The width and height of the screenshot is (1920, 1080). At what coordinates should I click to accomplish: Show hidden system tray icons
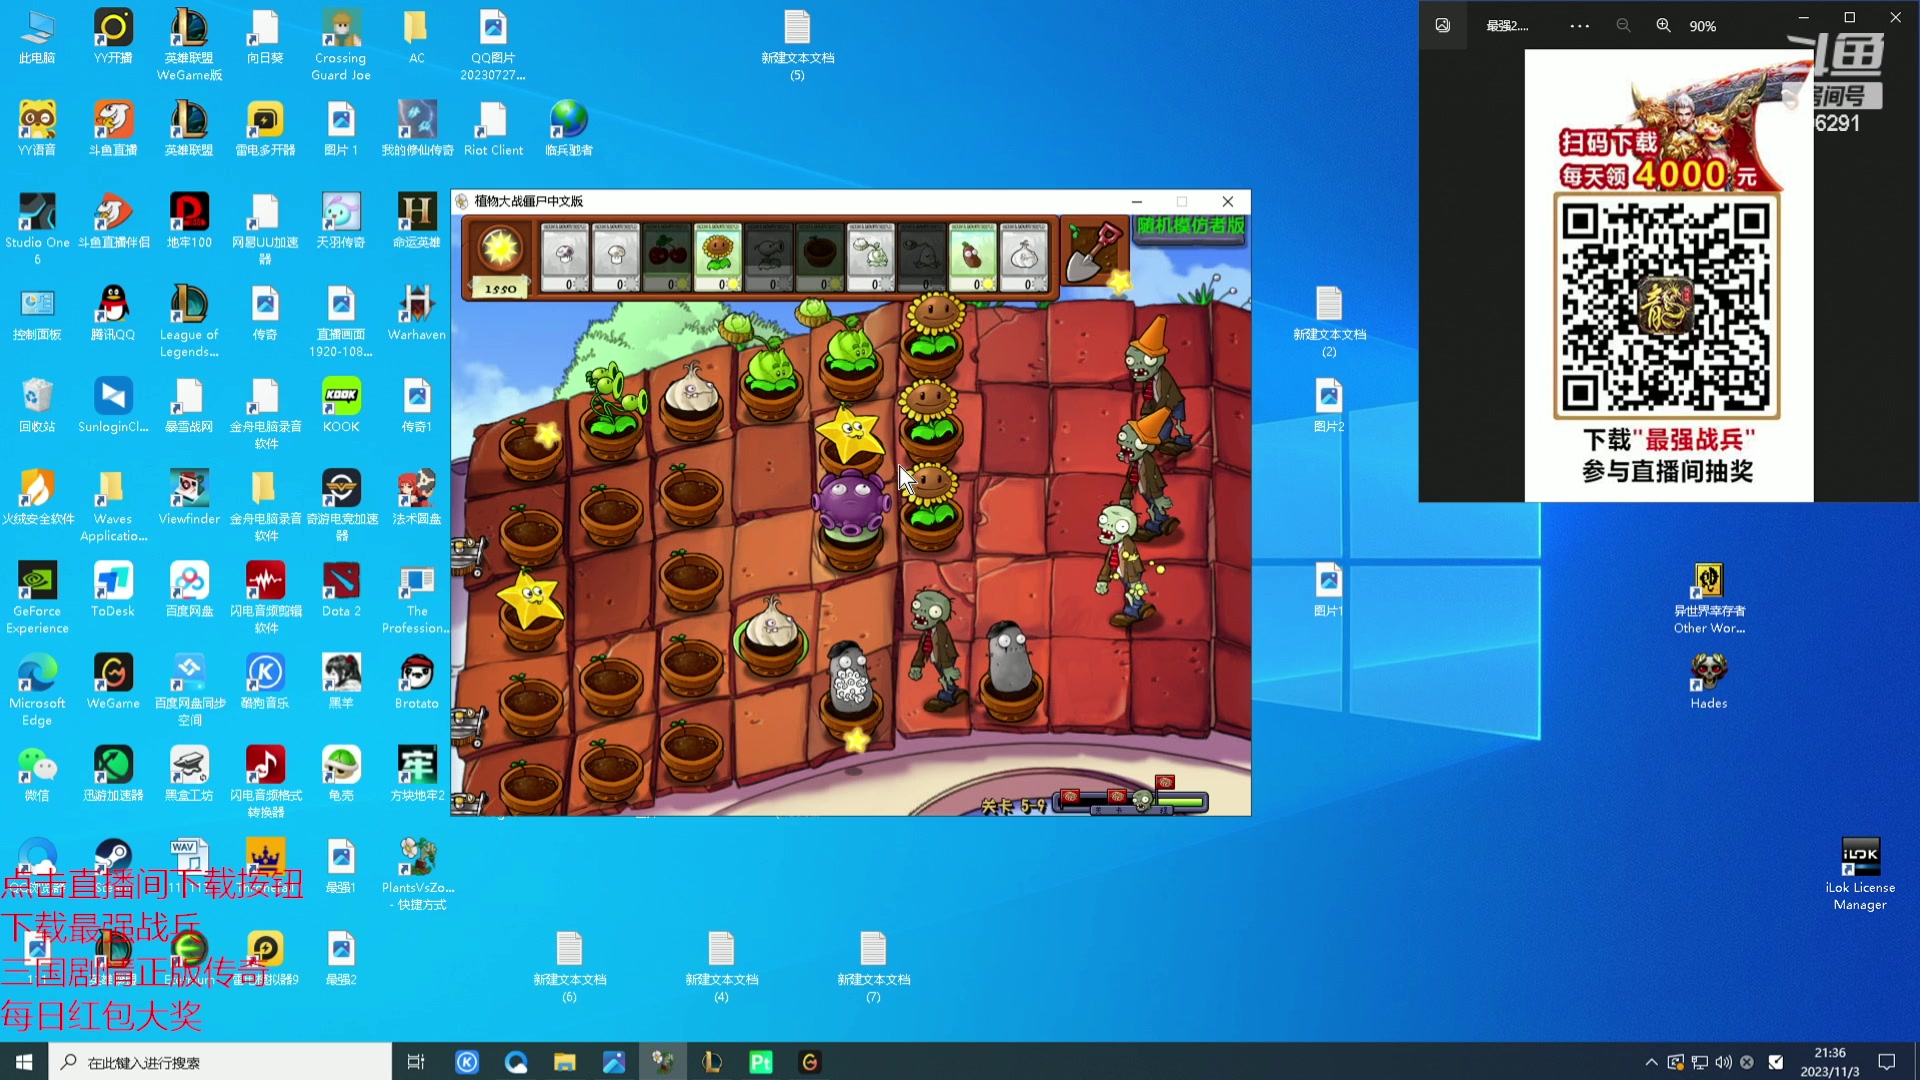click(x=1651, y=1062)
